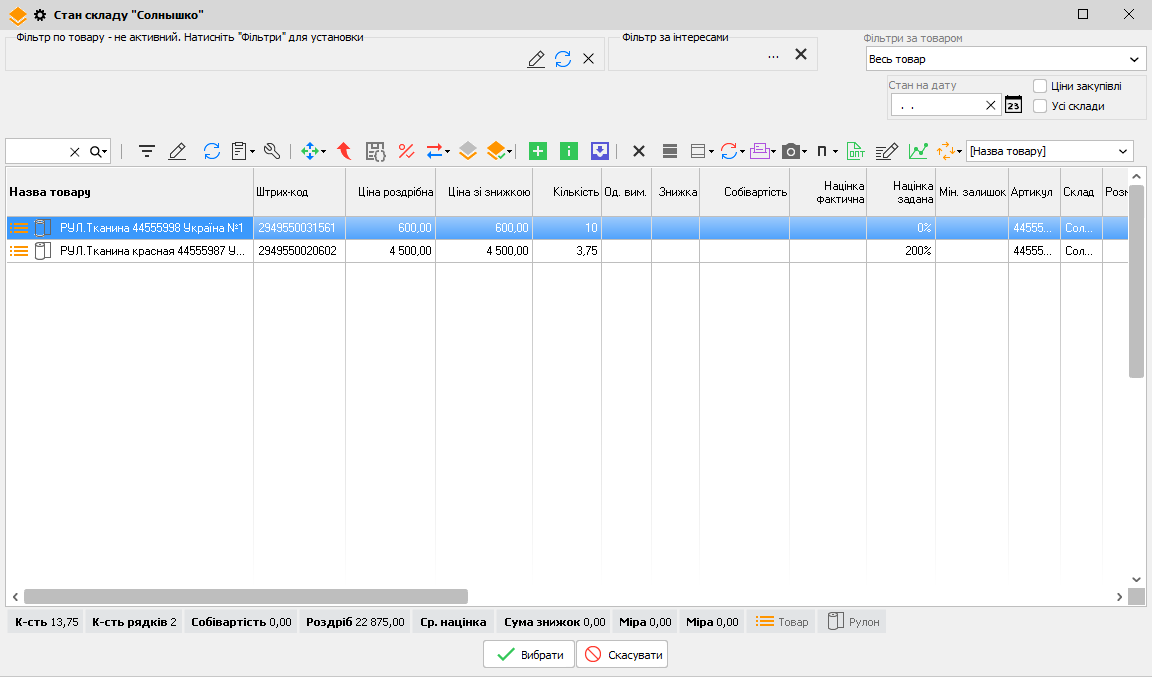Click the filter lines icon in toolbar
Image resolution: width=1152 pixels, height=677 pixels.
147,151
